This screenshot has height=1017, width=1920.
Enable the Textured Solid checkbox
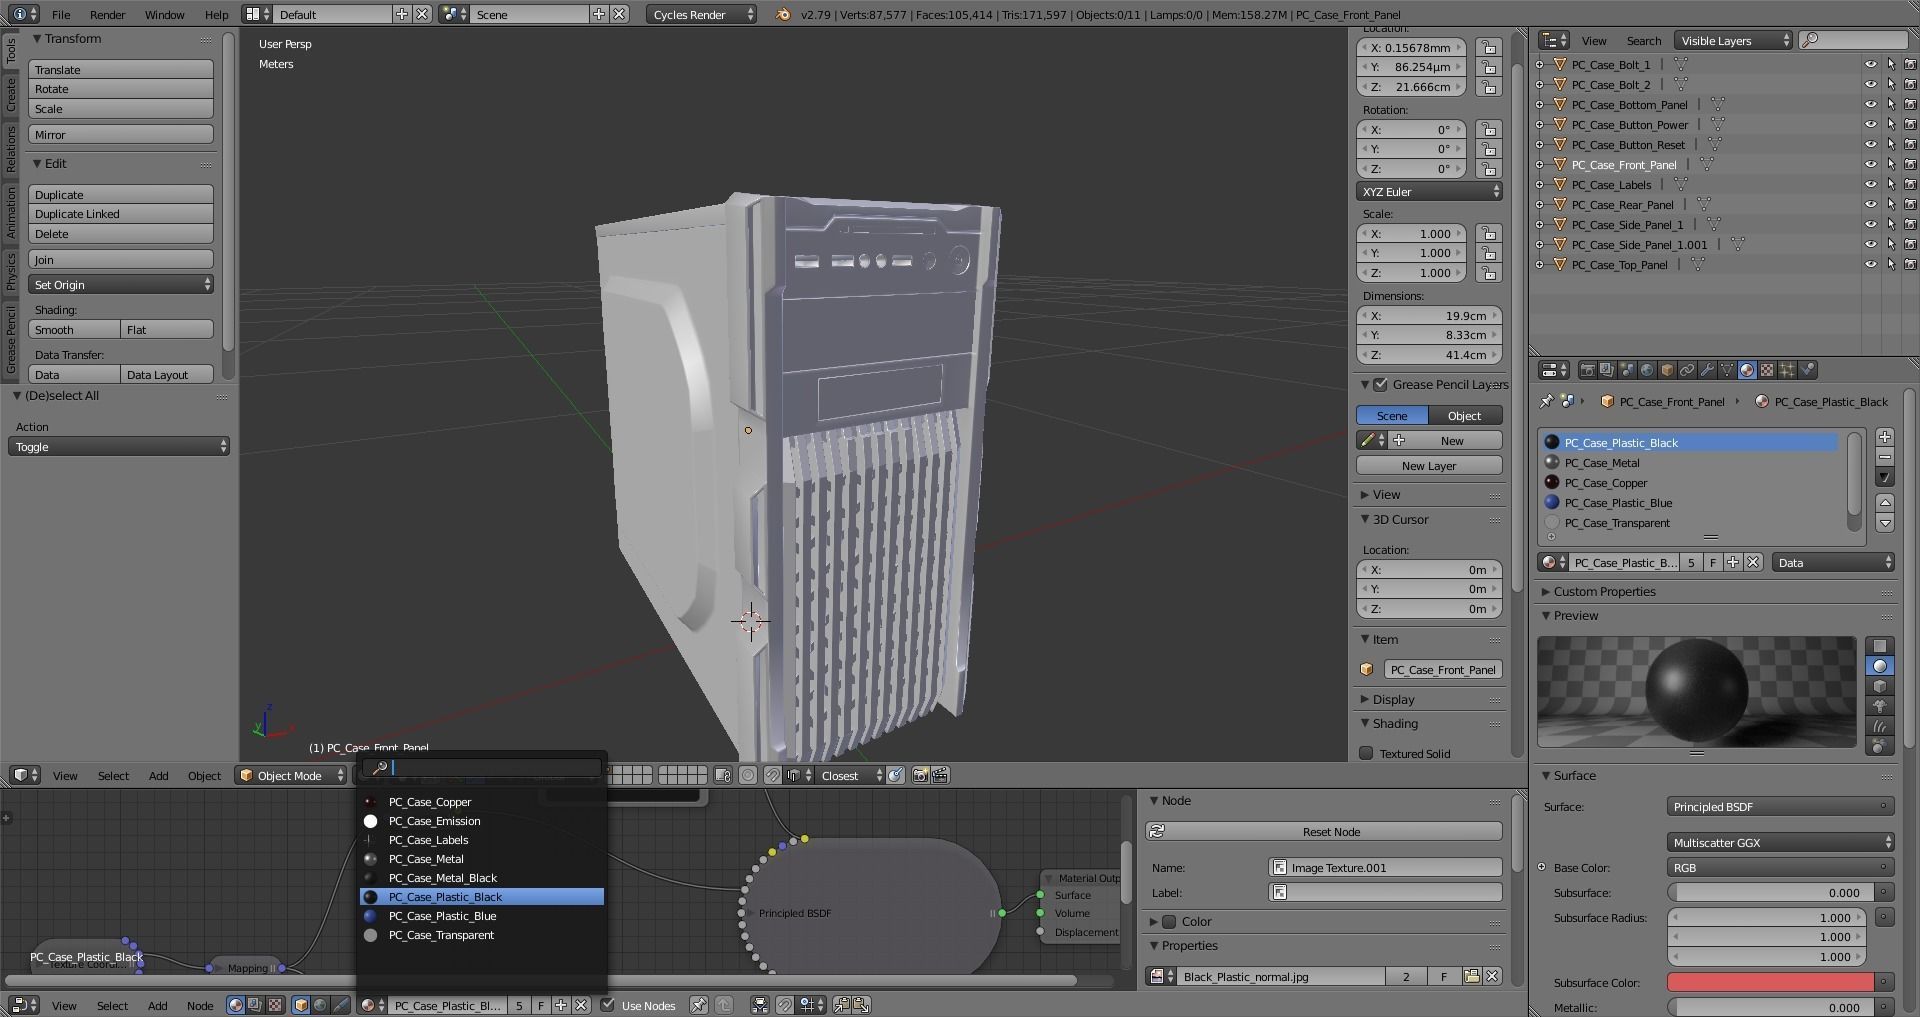pyautogui.click(x=1366, y=753)
